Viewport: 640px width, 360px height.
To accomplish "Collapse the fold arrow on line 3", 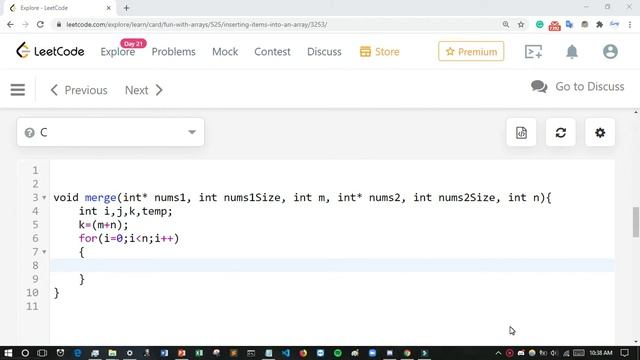I will click(44, 198).
